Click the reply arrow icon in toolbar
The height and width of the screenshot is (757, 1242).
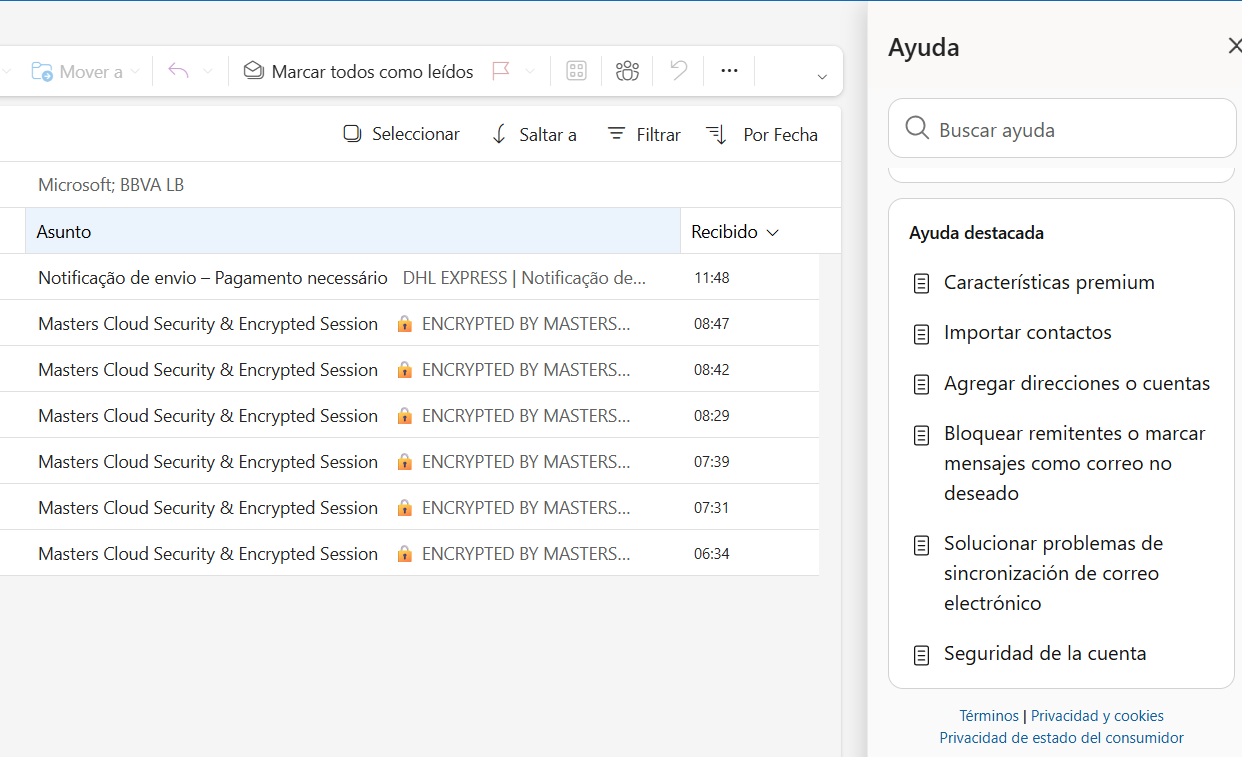click(179, 71)
